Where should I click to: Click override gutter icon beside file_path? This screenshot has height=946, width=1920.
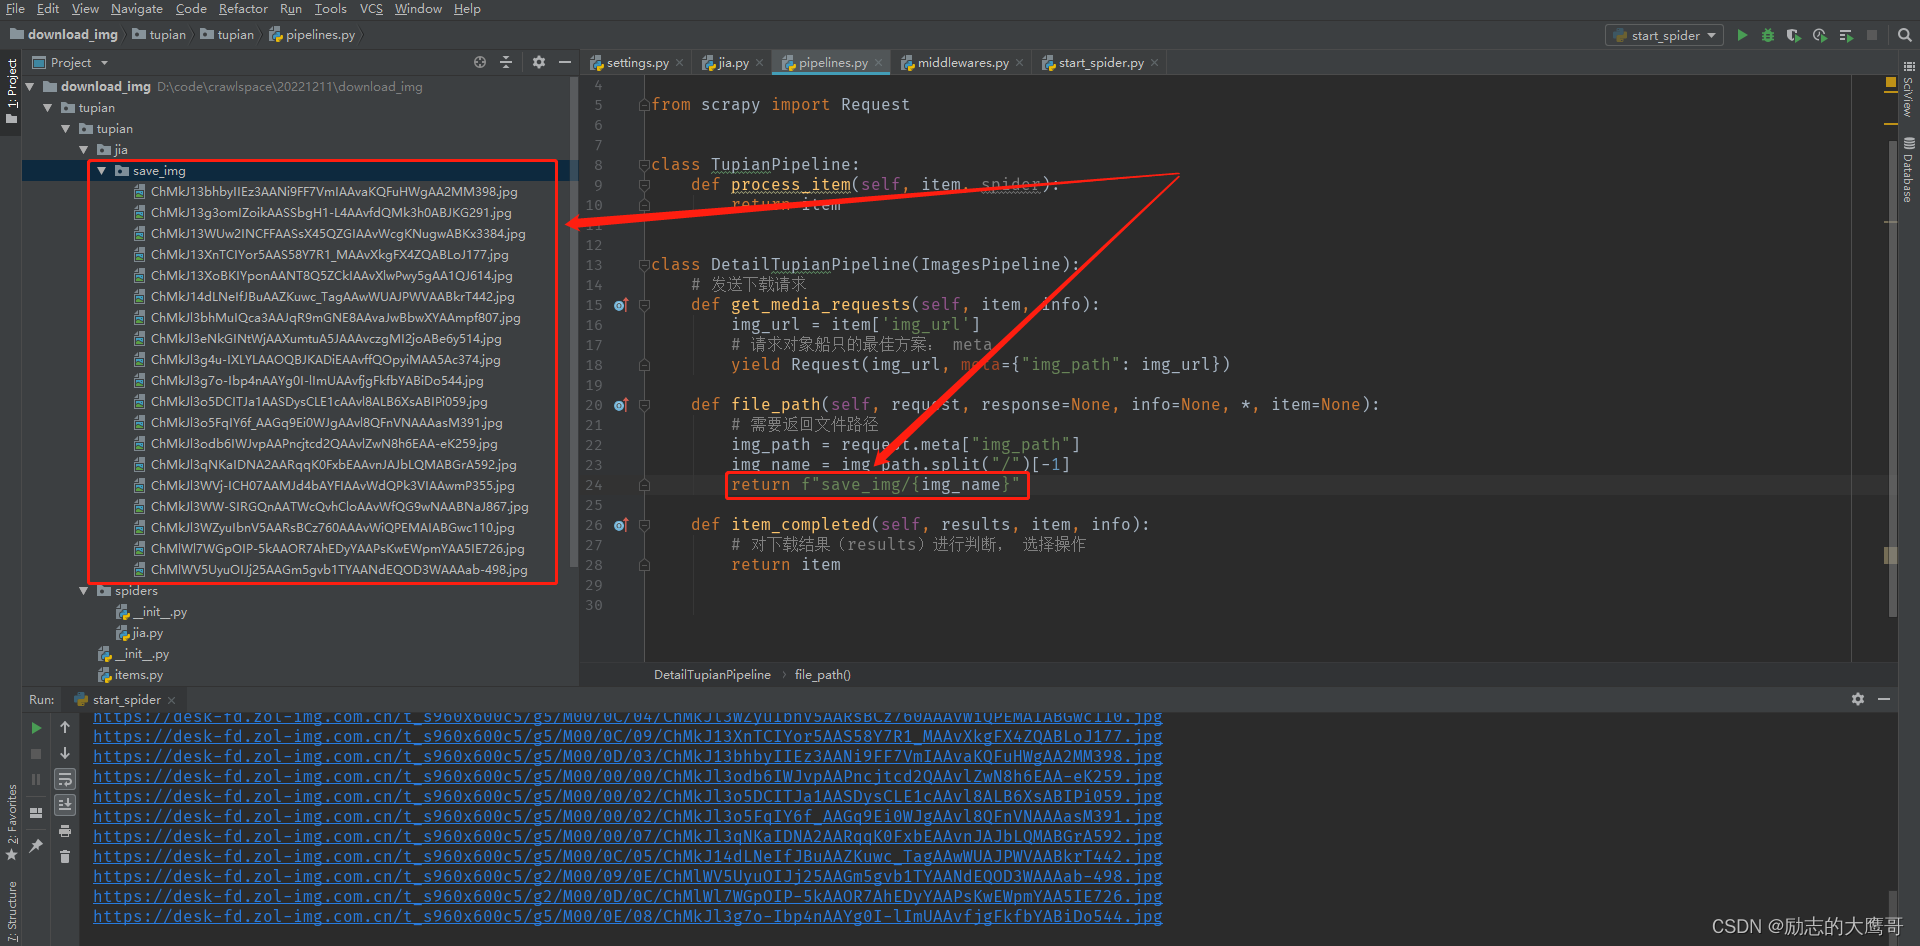click(621, 405)
